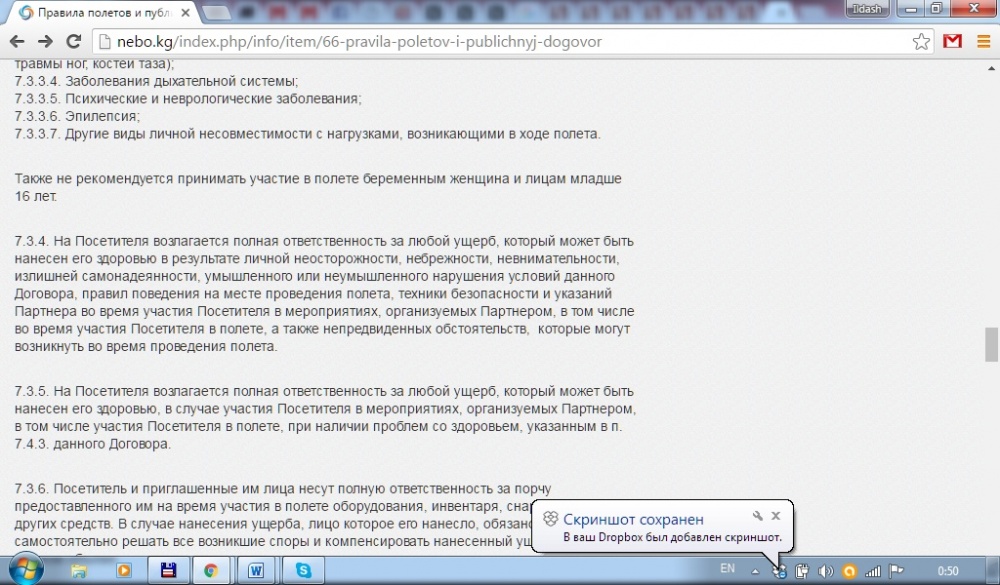Click line '7.3.3.7. Другие виды личной несовместимости'

(x=307, y=134)
